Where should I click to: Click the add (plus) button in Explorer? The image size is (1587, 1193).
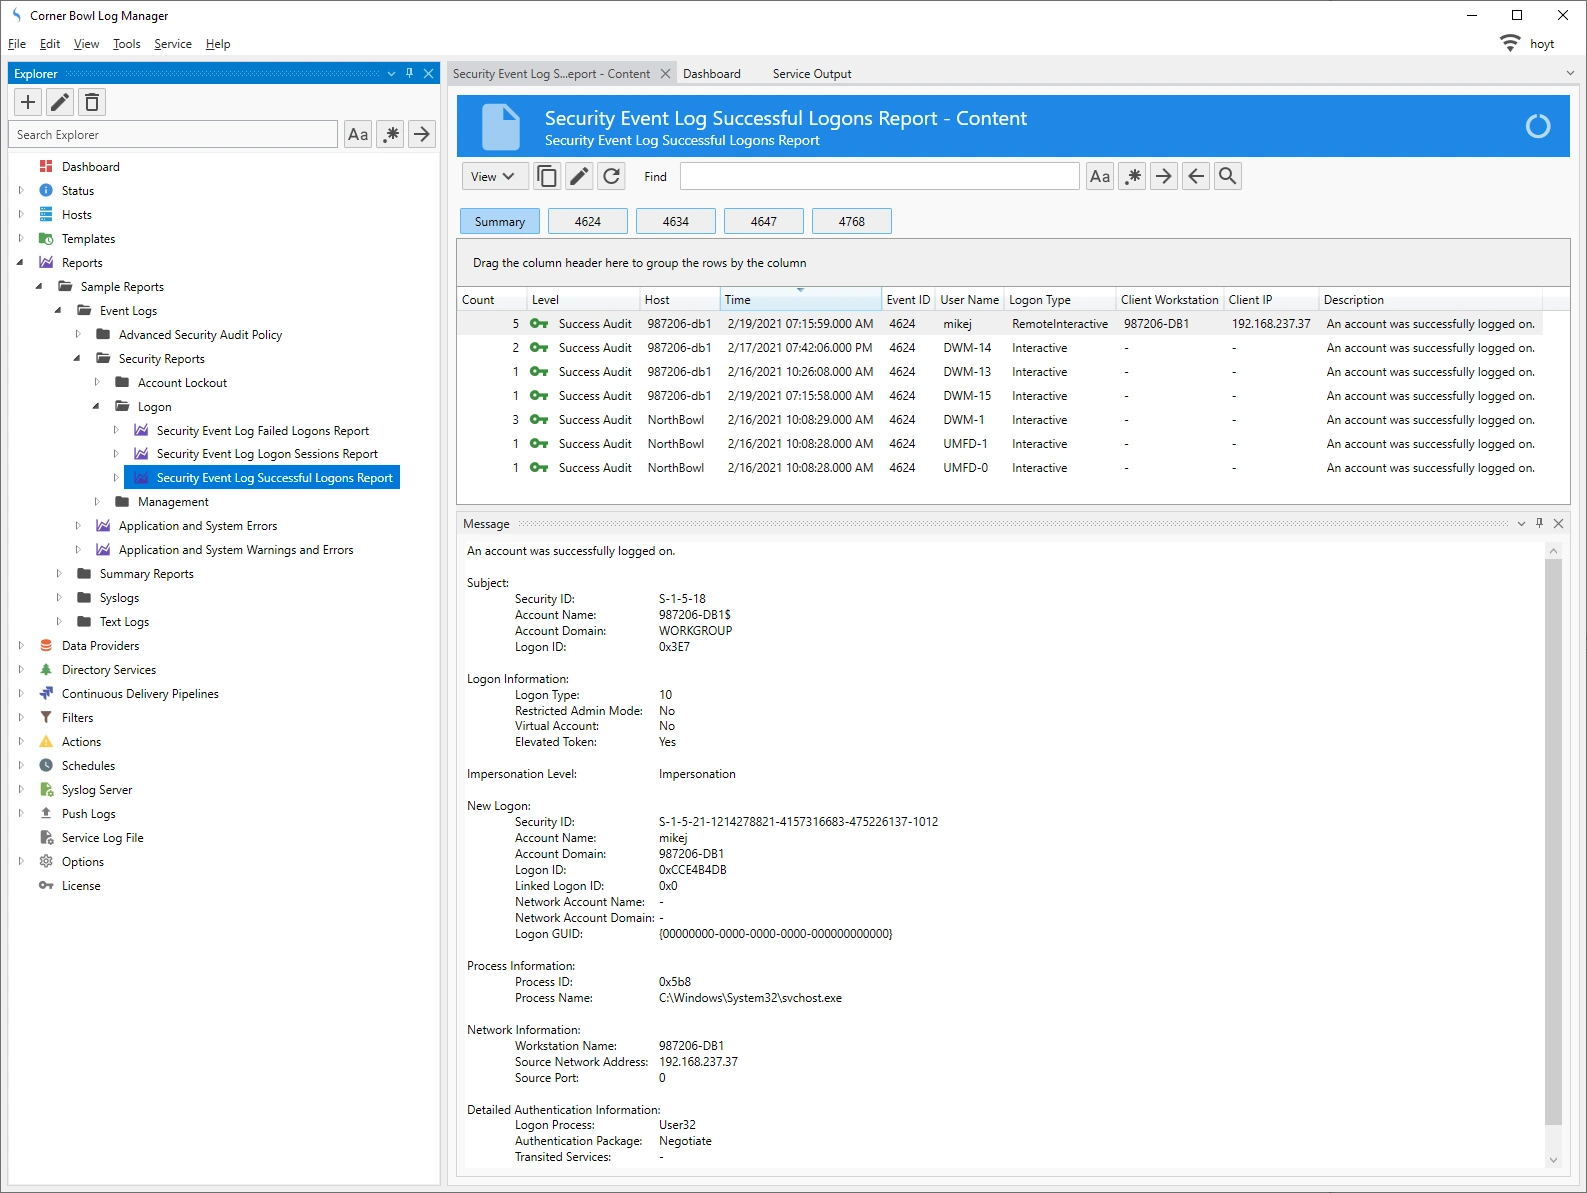pos(28,102)
